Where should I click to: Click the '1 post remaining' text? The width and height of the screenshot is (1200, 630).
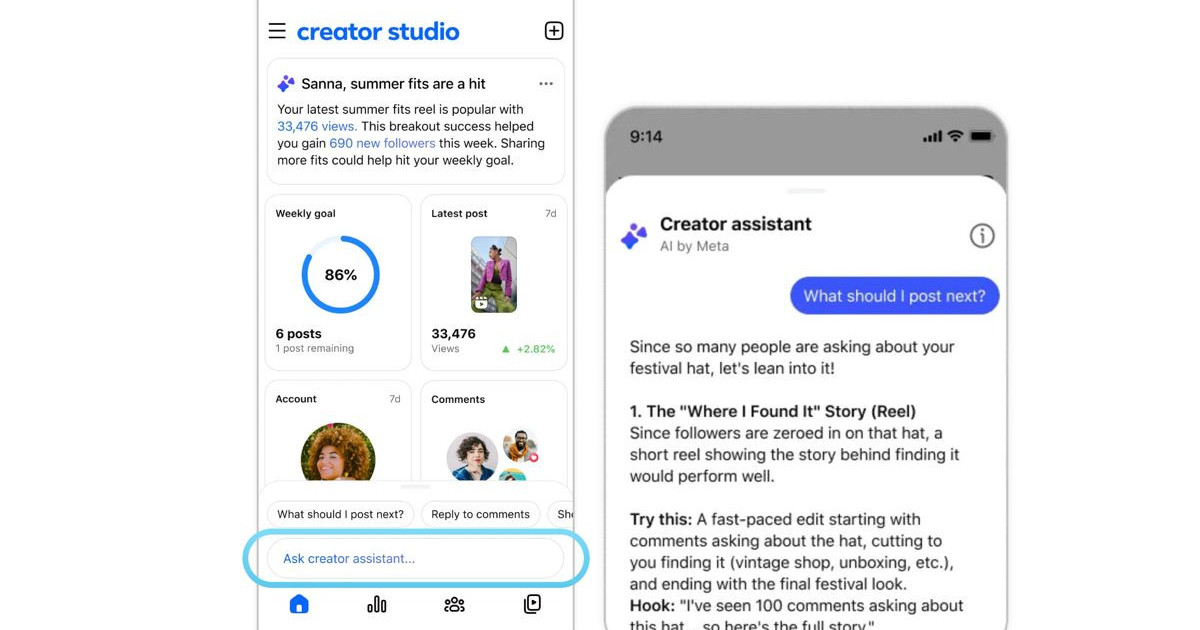315,348
